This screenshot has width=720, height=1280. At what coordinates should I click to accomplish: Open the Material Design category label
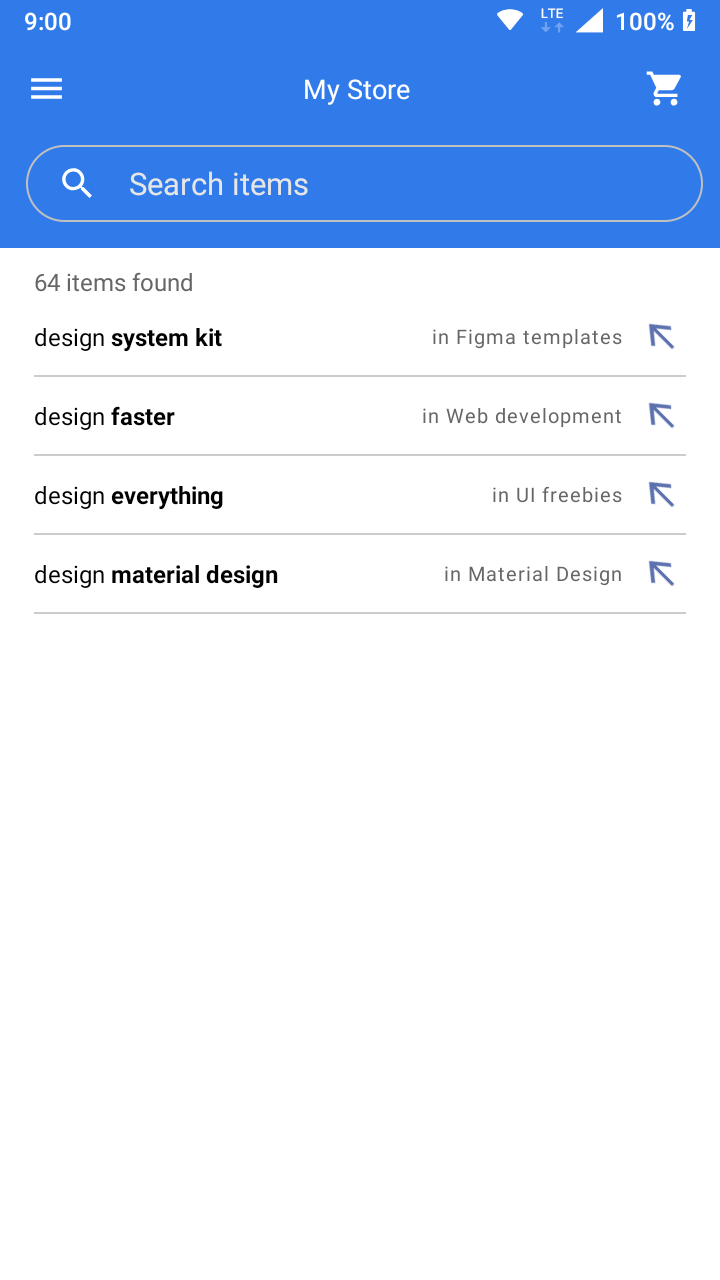533,575
